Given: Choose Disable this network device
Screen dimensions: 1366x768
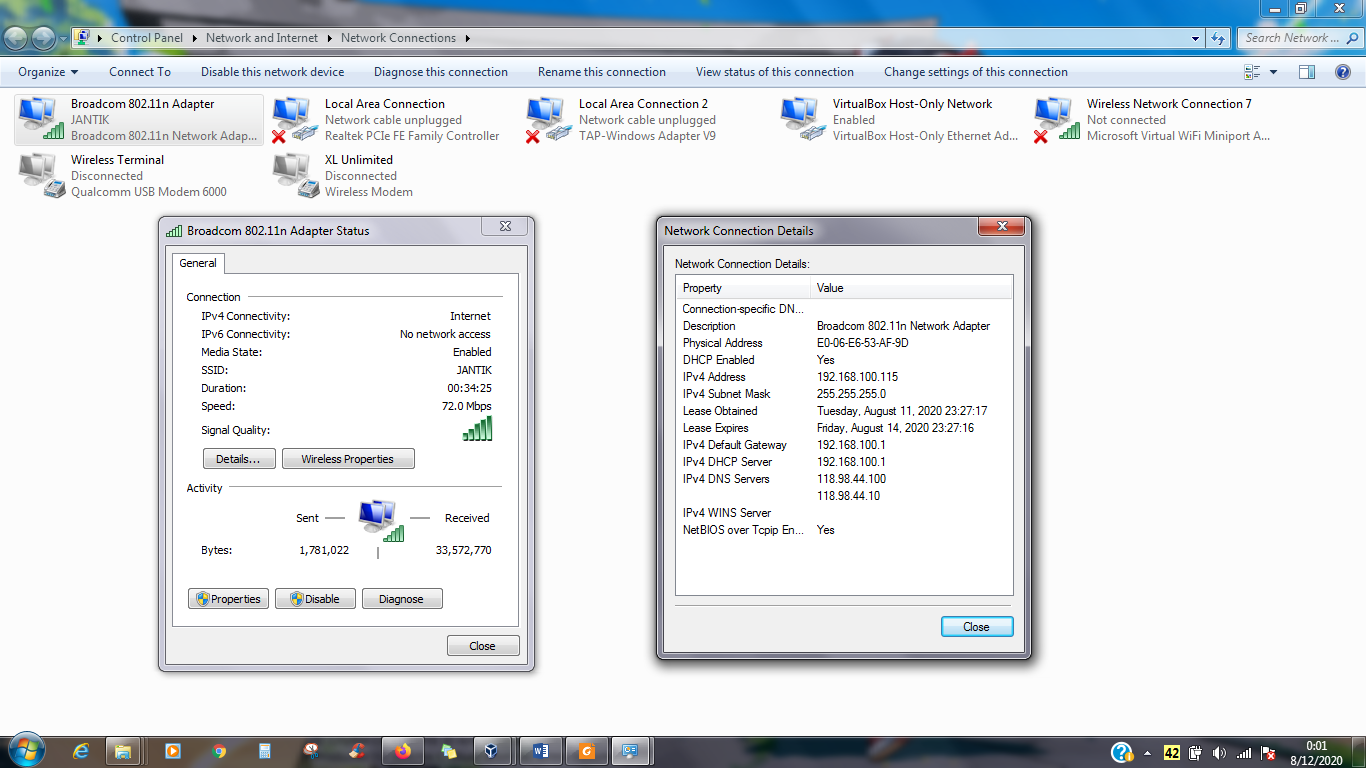Looking at the screenshot, I should (x=272, y=72).
